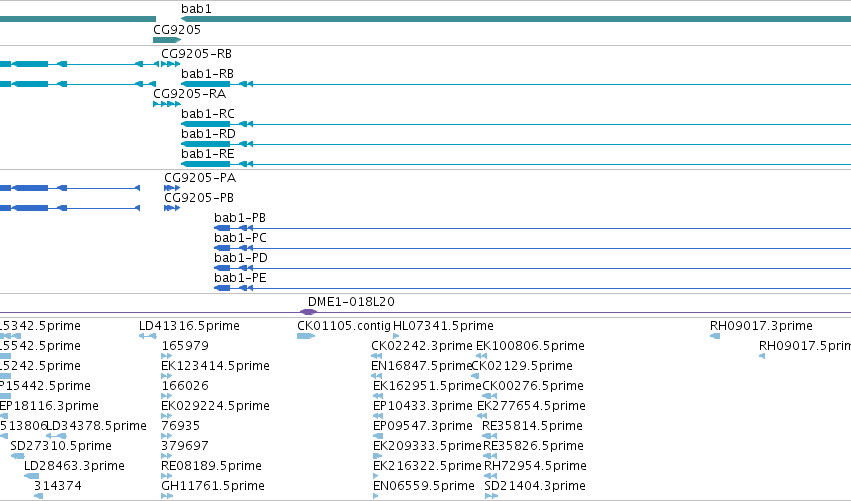Viewport: 851px width, 501px height.
Task: Click the EP10433.3prime label
Action: (x=423, y=407)
